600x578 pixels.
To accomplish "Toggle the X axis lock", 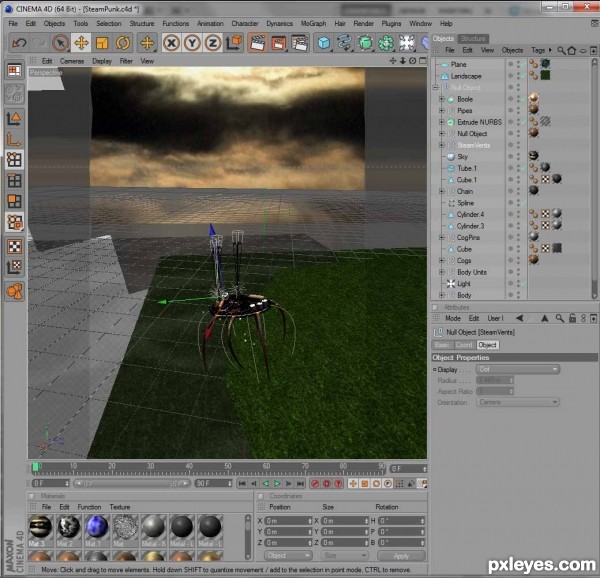I will point(171,43).
